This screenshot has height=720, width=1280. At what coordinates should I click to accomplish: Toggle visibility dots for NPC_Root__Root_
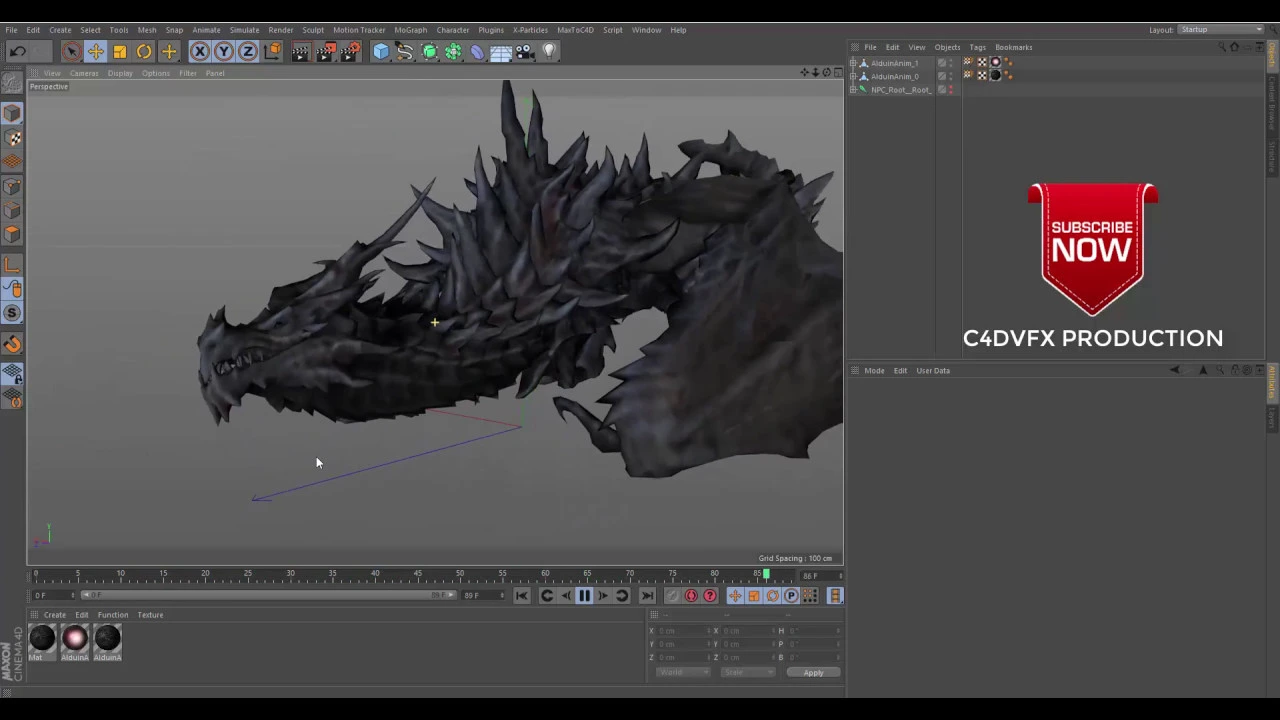tap(951, 90)
